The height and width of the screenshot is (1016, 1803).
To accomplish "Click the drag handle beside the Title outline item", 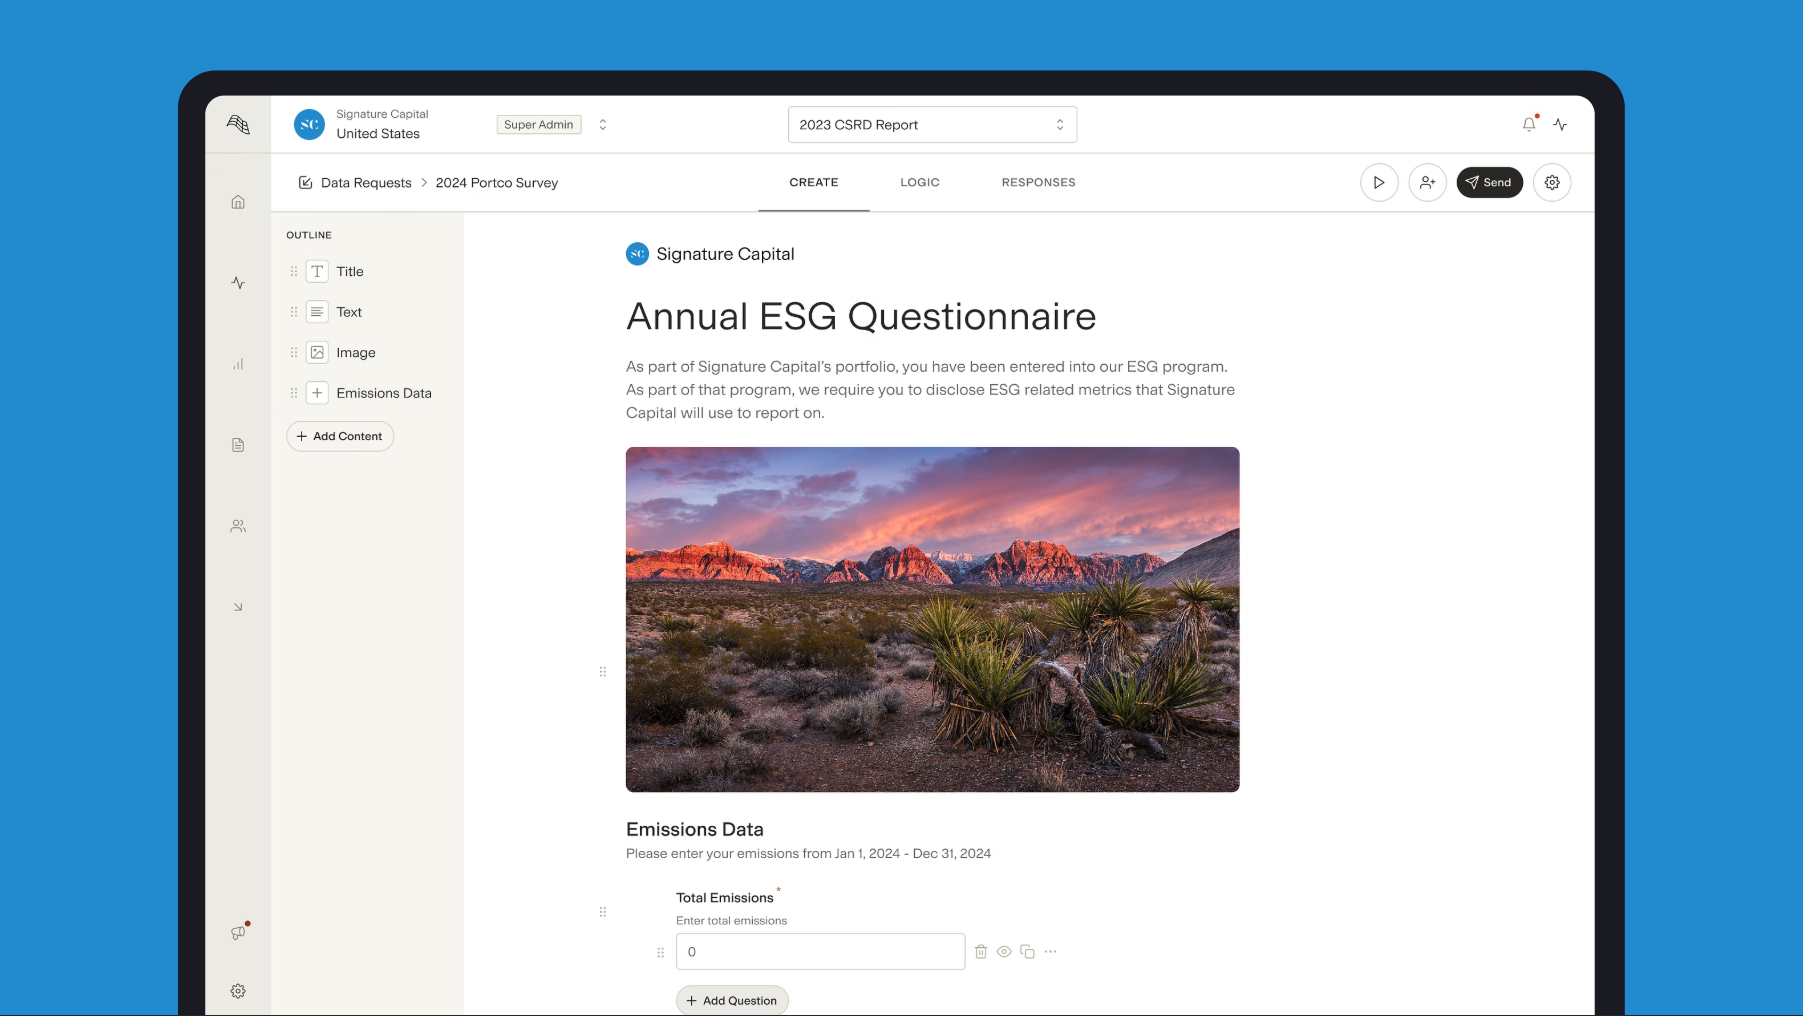I will tap(294, 271).
